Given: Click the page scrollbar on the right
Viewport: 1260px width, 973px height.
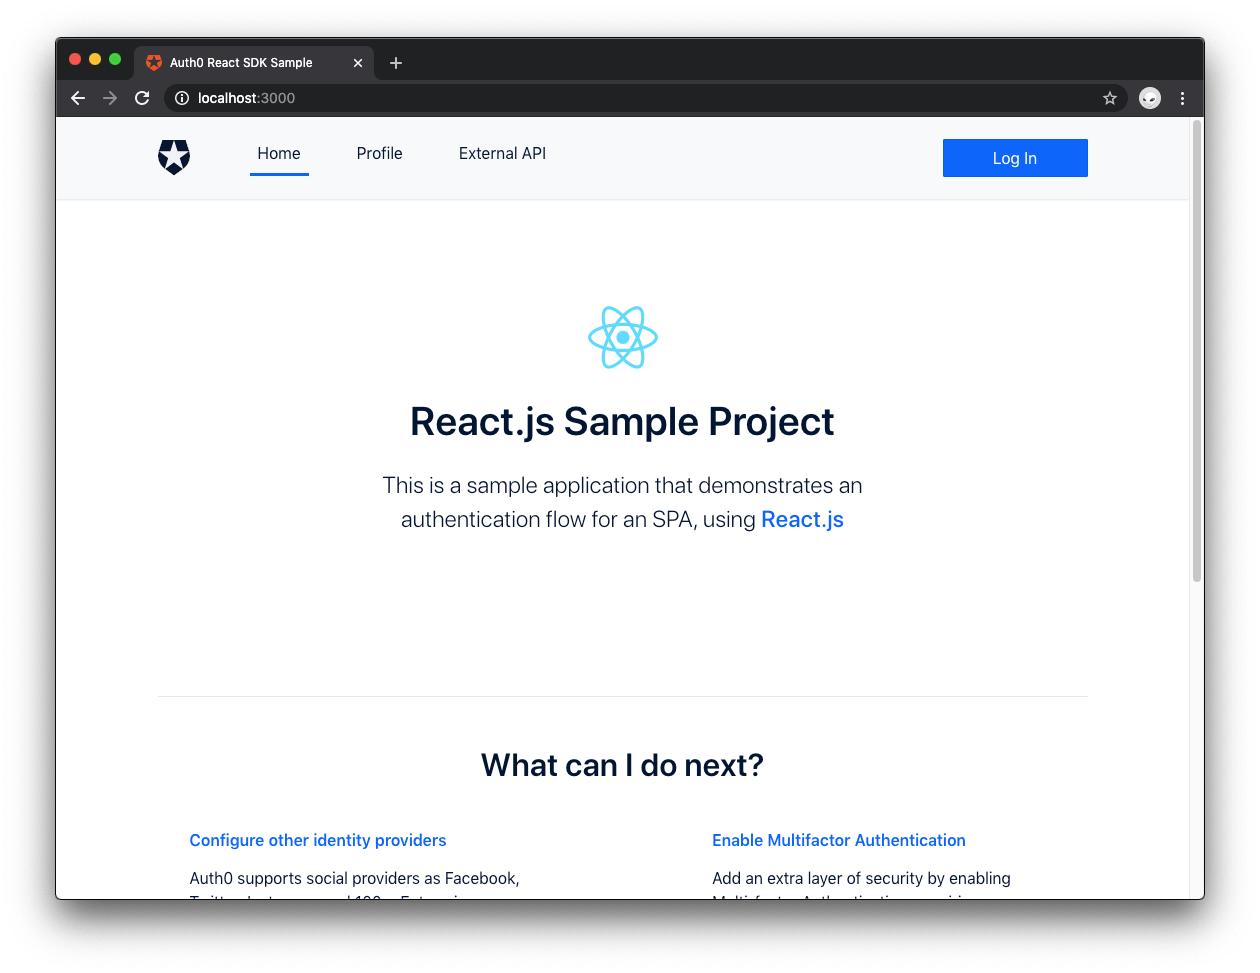Looking at the screenshot, I should click(x=1196, y=350).
